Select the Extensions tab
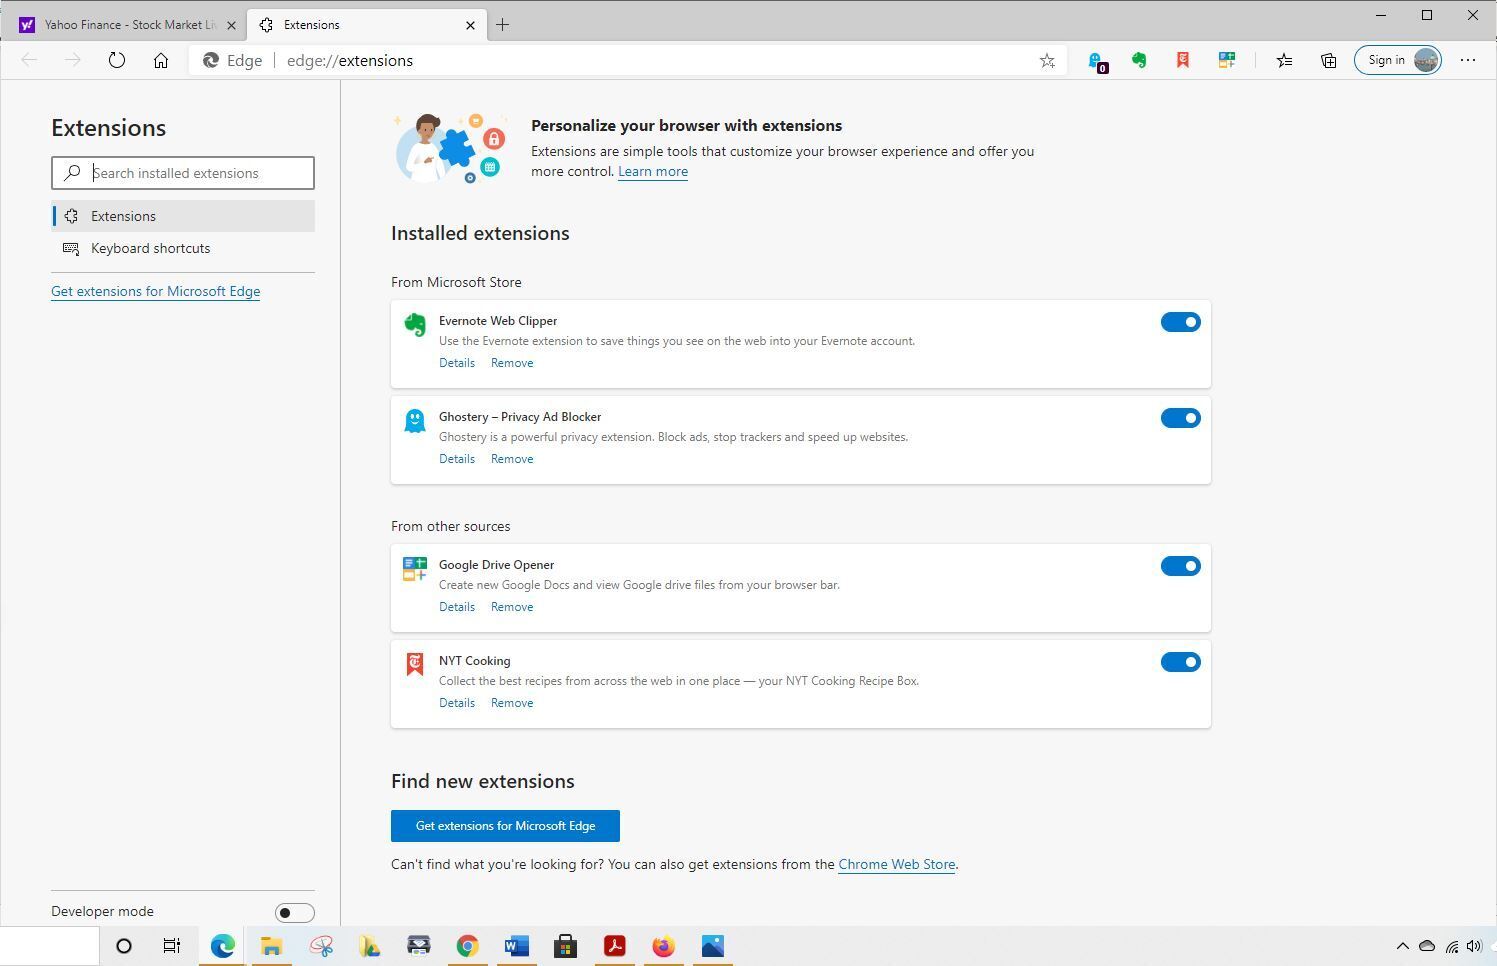The width and height of the screenshot is (1497, 966). click(x=367, y=25)
